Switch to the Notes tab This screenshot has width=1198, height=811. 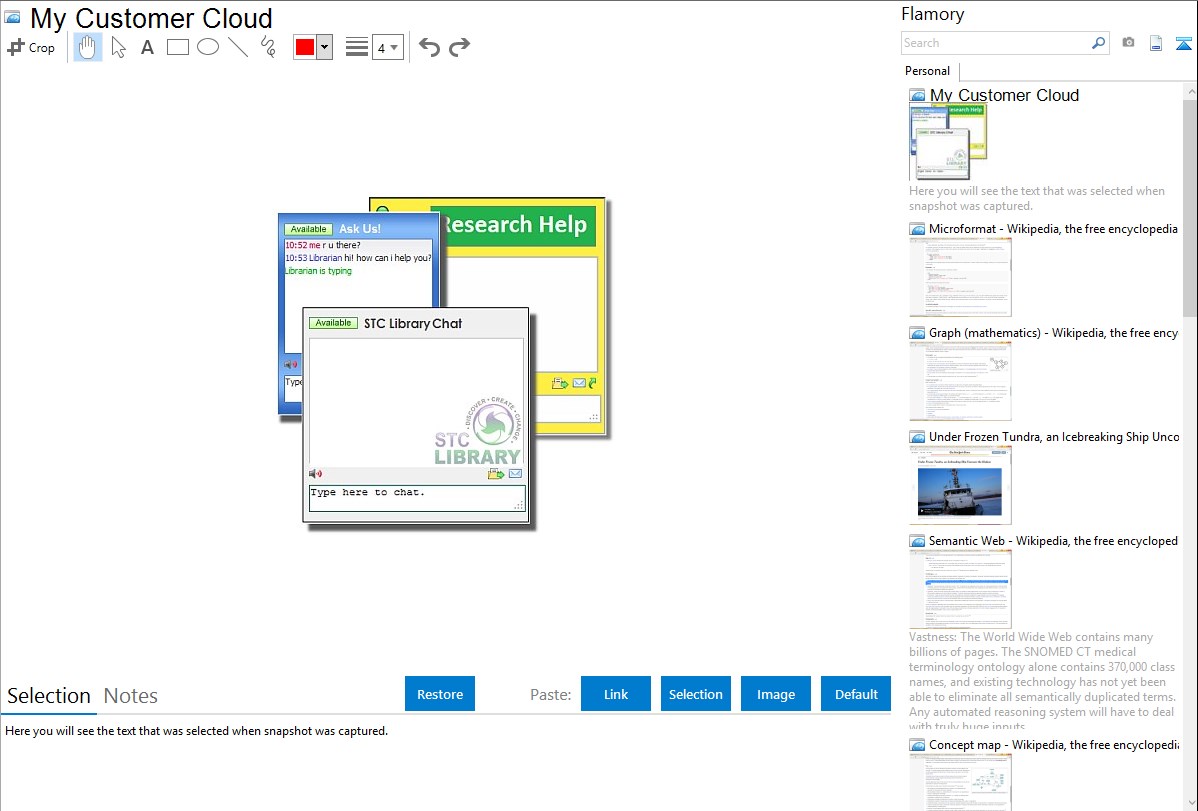pyautogui.click(x=131, y=696)
